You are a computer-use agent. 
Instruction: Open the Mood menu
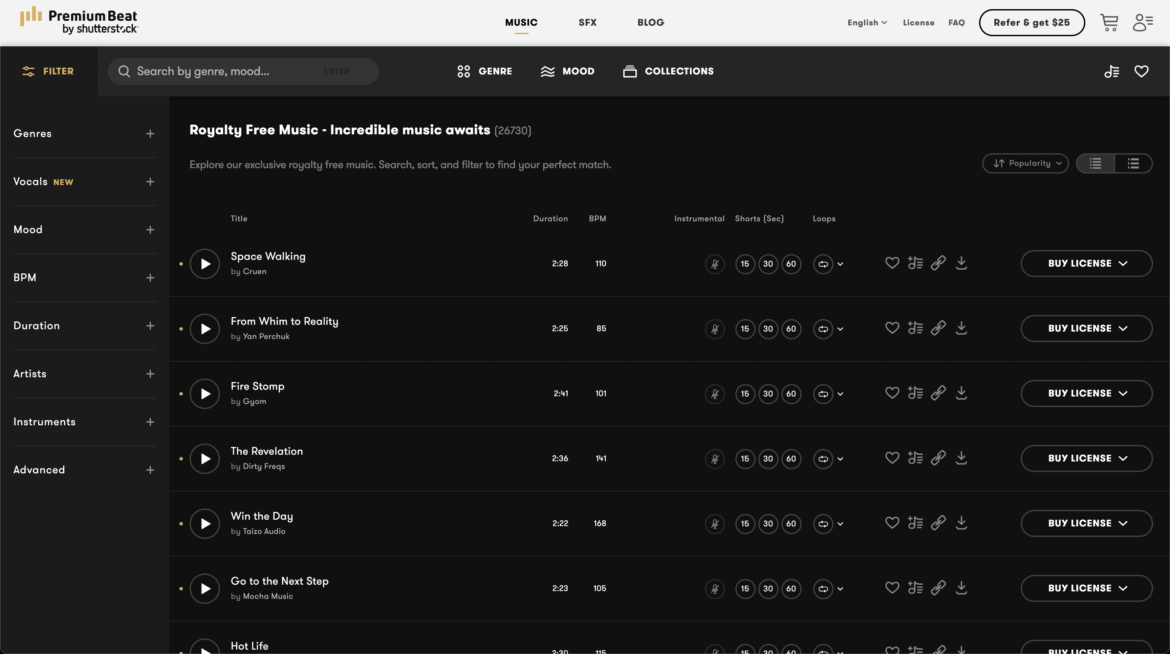coord(567,71)
